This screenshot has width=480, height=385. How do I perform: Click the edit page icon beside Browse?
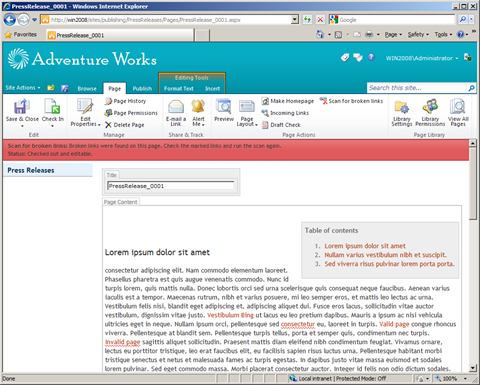pos(65,88)
